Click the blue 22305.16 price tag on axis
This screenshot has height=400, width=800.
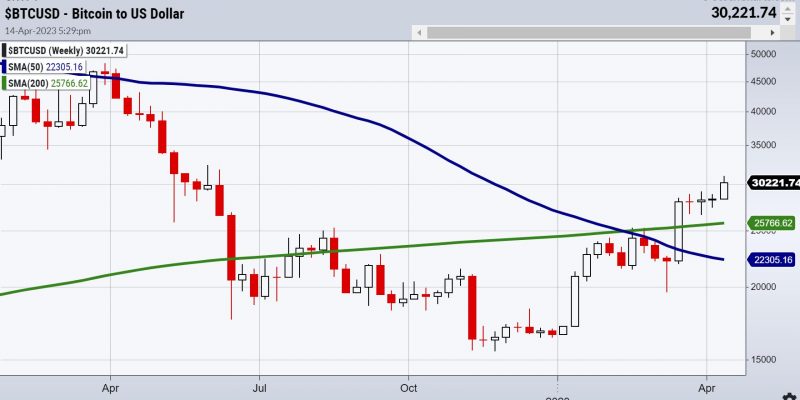coord(773,260)
